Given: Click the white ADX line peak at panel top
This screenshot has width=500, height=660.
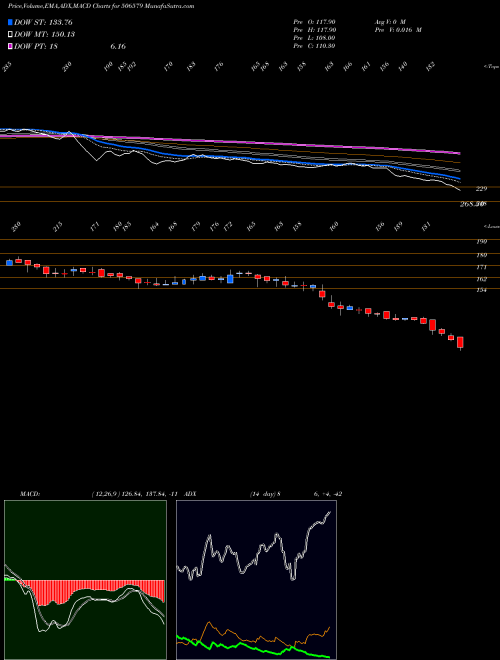Looking at the screenshot, I should pyautogui.click(x=328, y=513).
